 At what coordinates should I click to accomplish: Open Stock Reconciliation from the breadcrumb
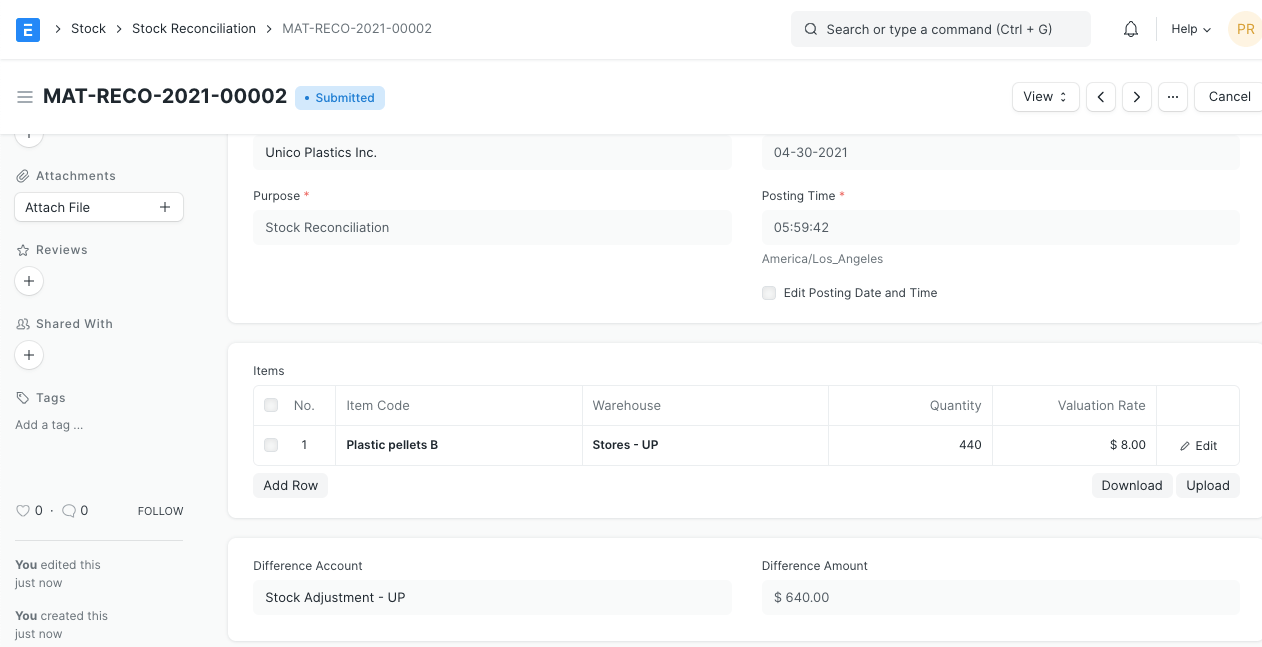194,29
